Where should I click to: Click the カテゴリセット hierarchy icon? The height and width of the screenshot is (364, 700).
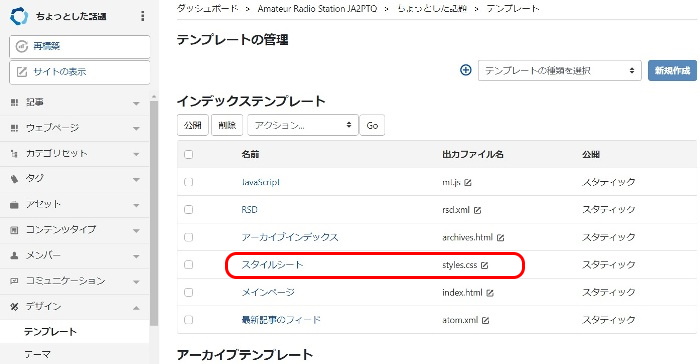pyautogui.click(x=14, y=154)
